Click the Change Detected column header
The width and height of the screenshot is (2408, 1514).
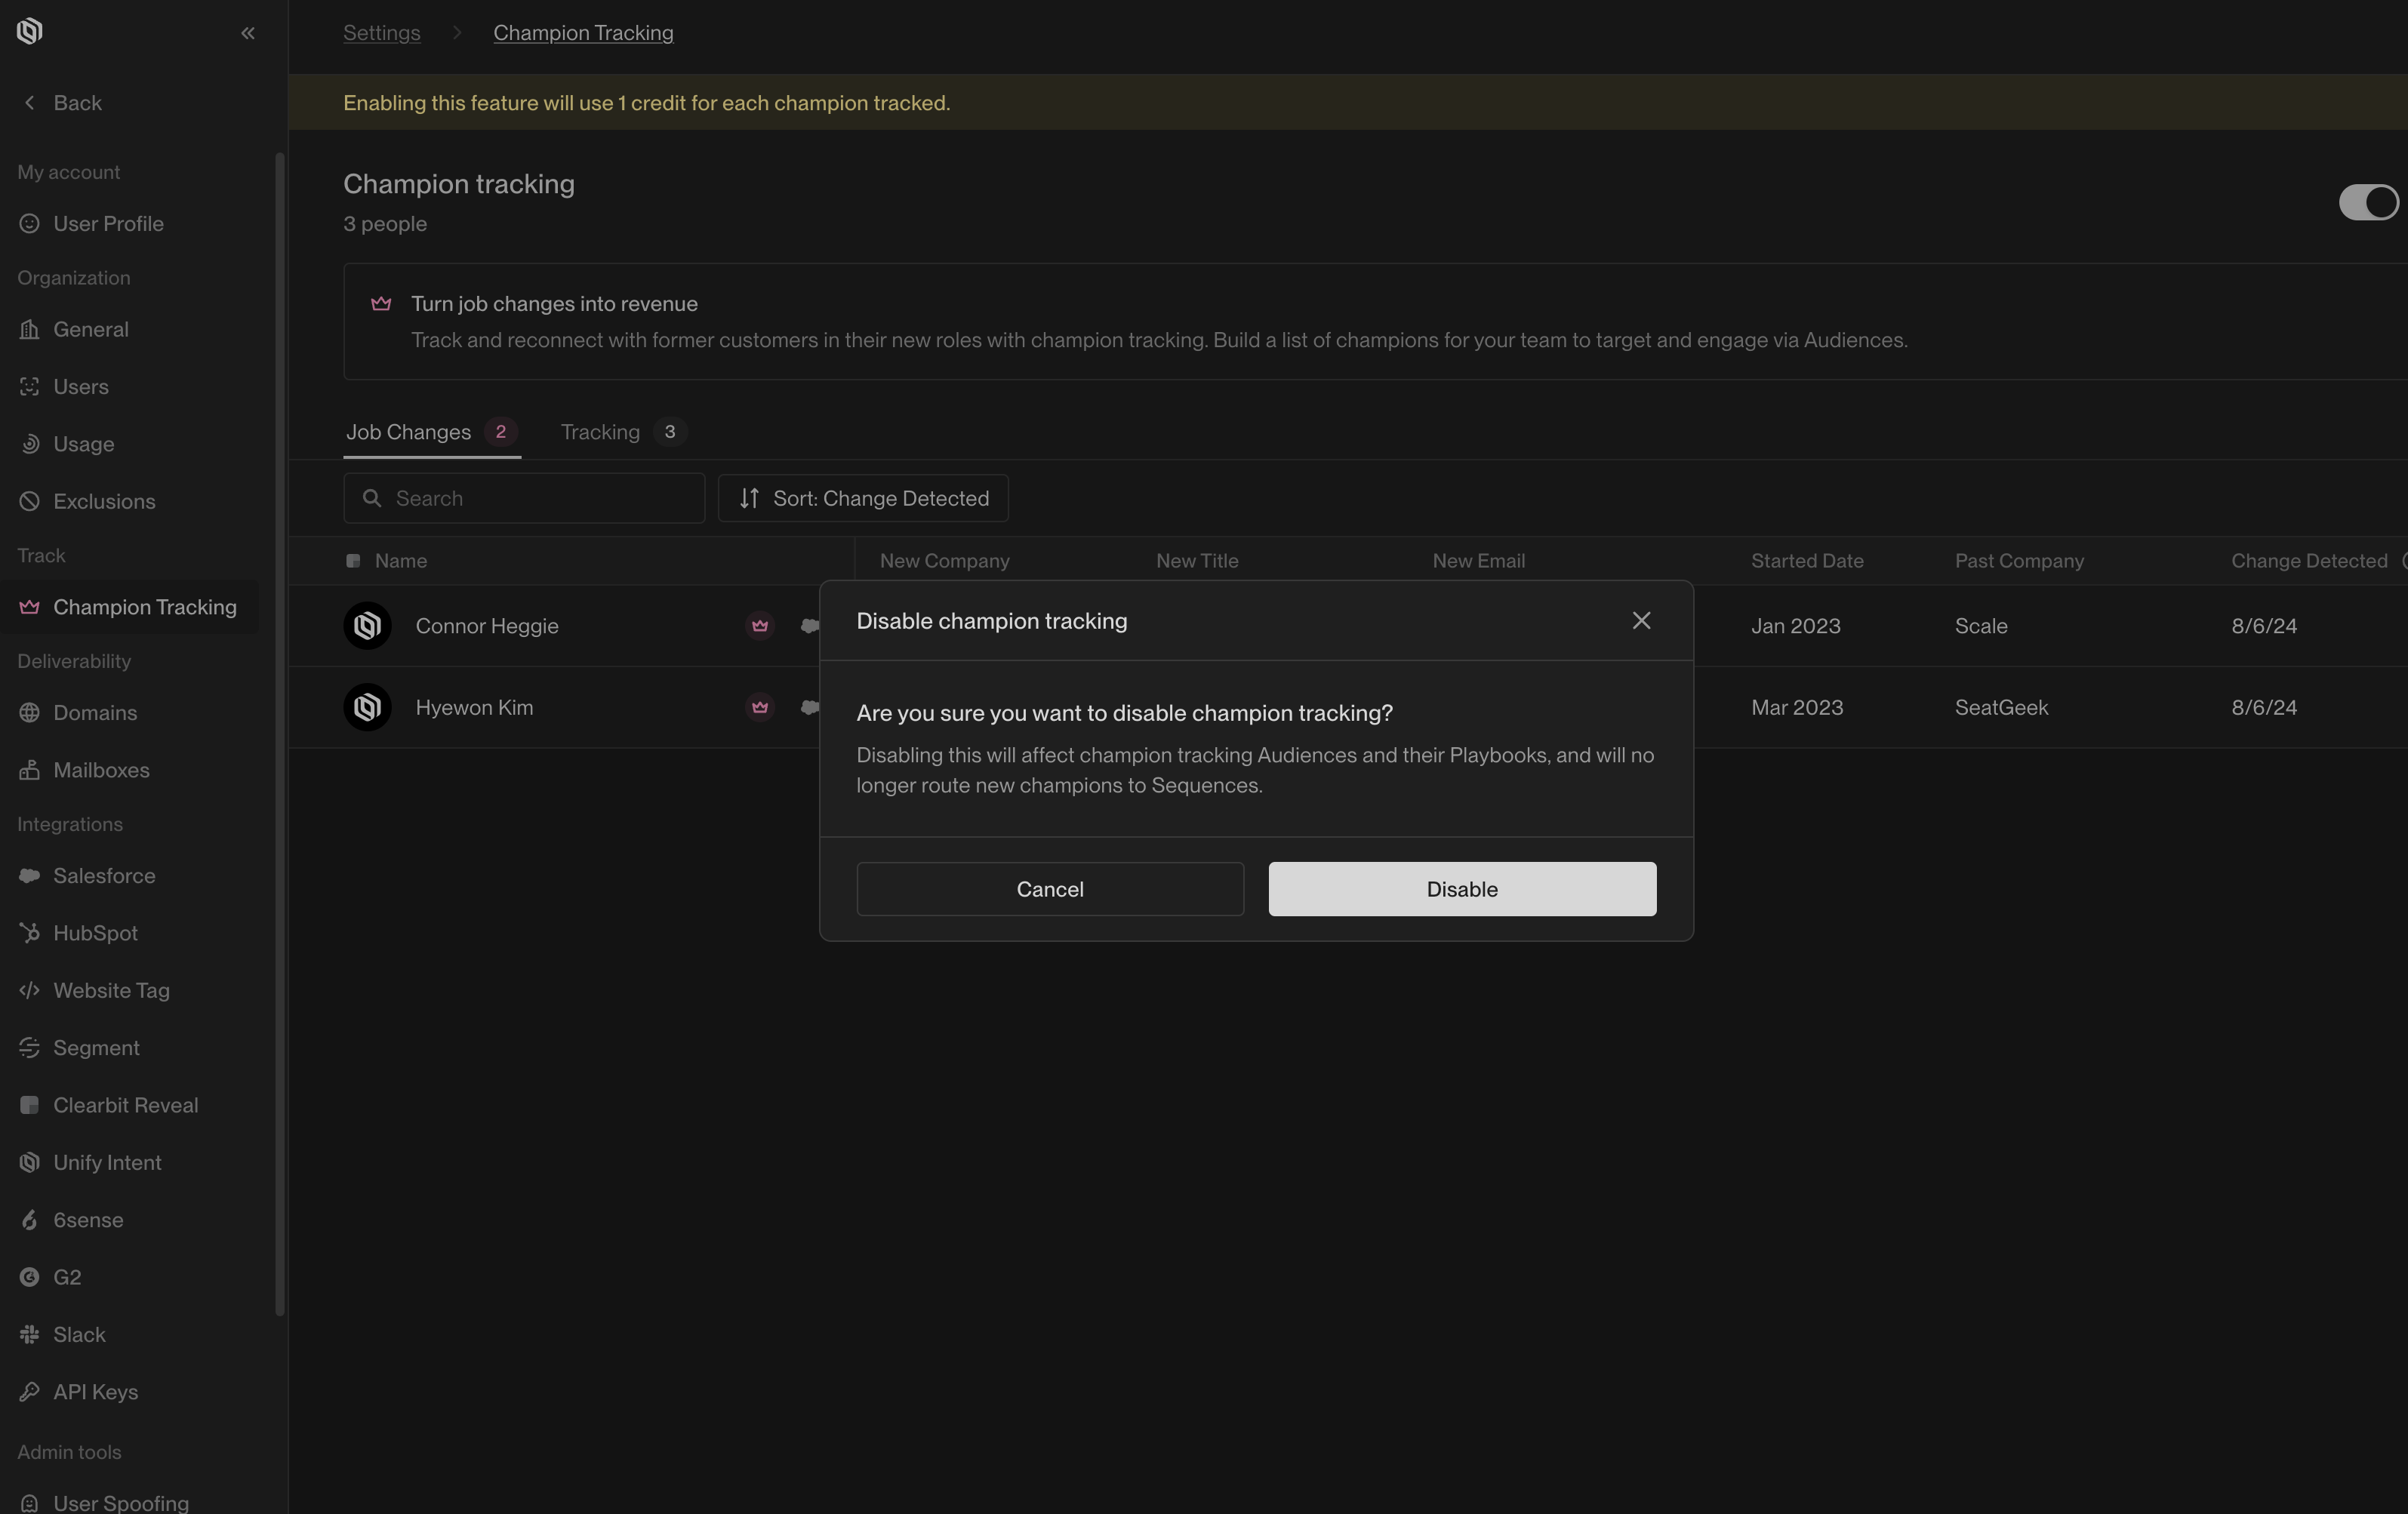tap(2309, 561)
